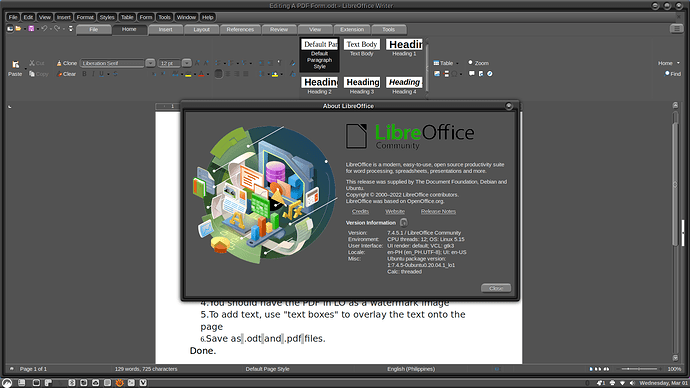This screenshot has height=388, width=690.
Task: Click the Insert Image icon below Table
Action: click(x=437, y=74)
